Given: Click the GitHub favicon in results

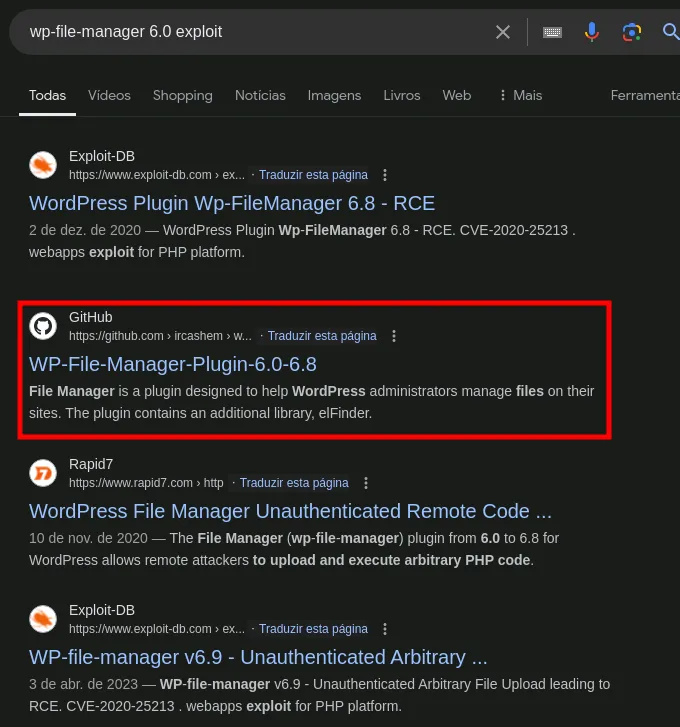Looking at the screenshot, I should click(x=43, y=326).
